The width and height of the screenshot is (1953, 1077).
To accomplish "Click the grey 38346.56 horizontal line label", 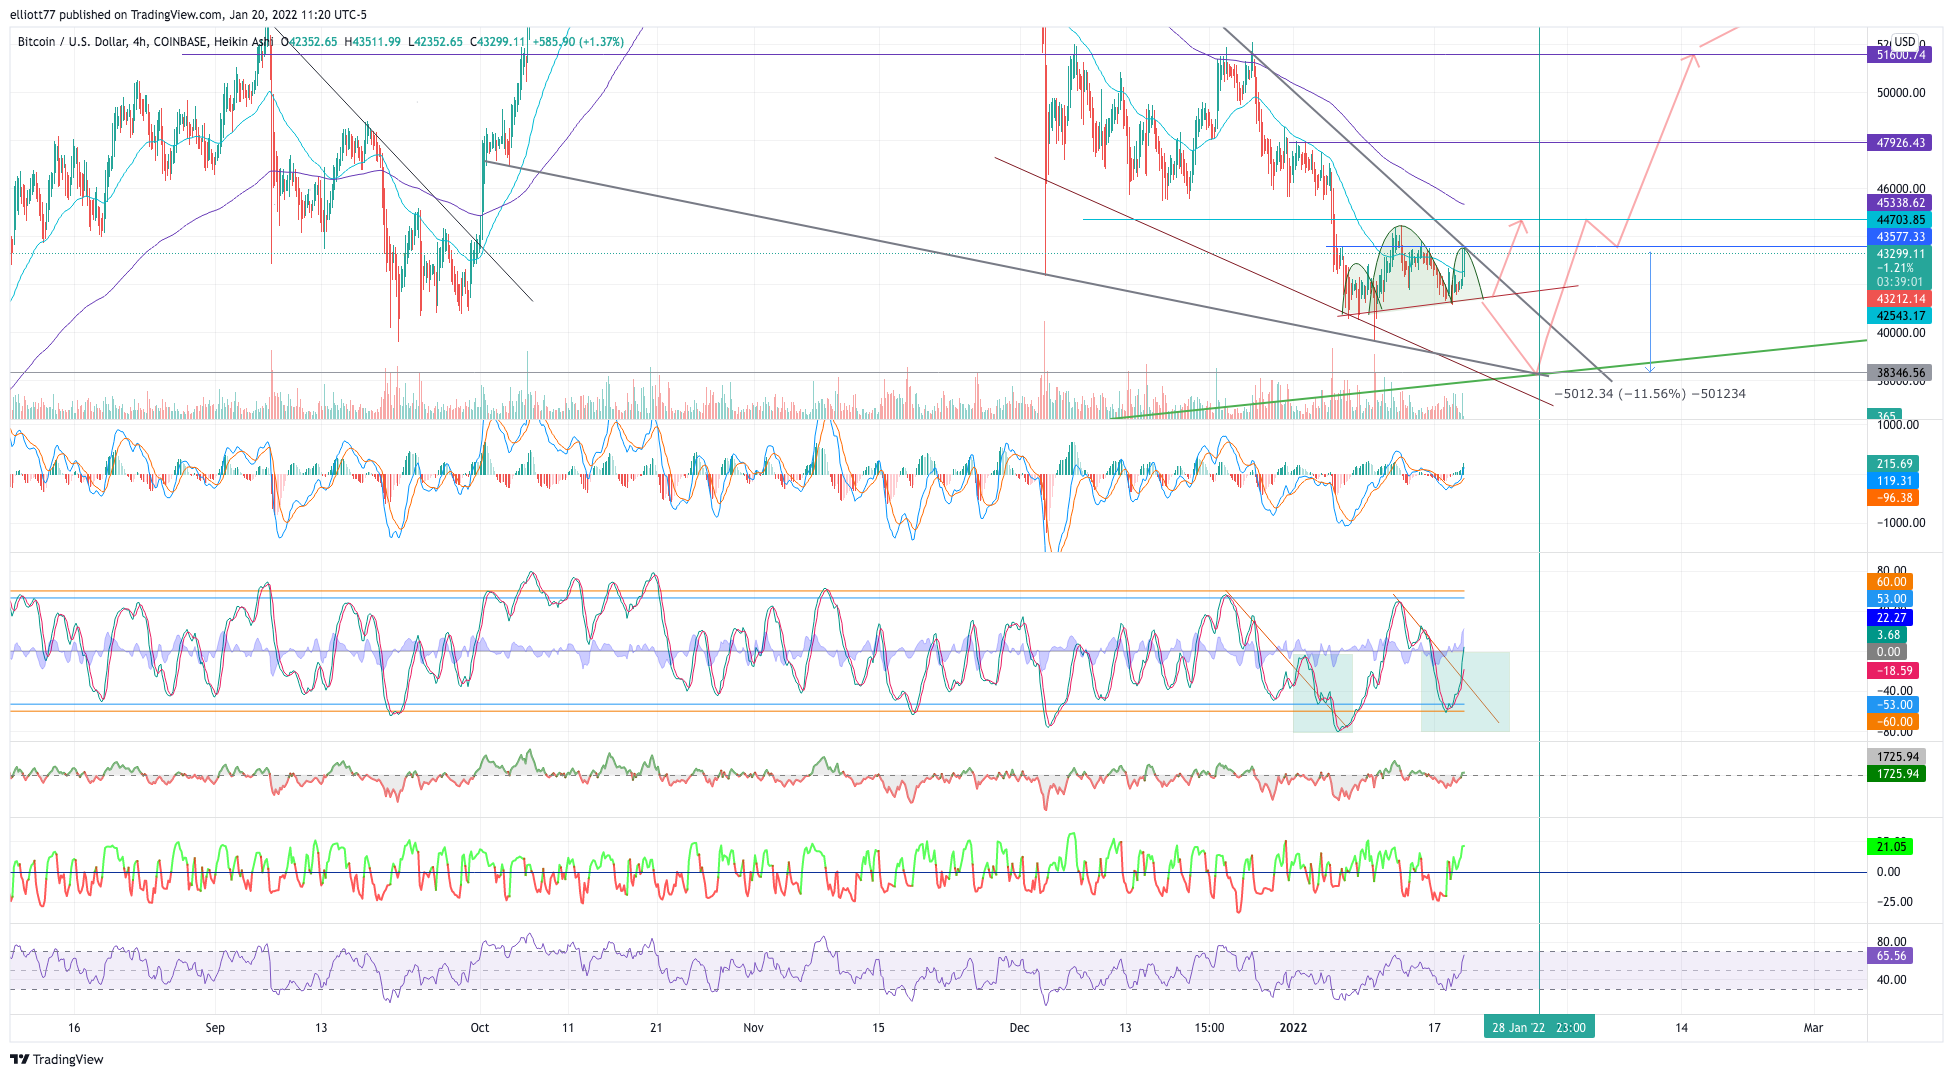I will tap(1899, 373).
